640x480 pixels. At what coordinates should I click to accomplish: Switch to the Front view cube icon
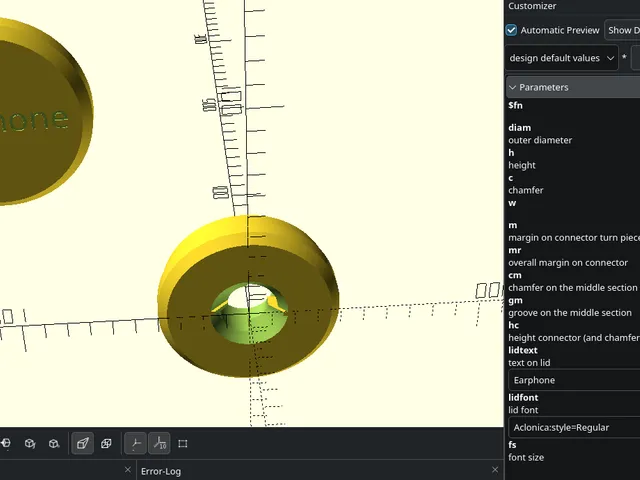click(30, 443)
